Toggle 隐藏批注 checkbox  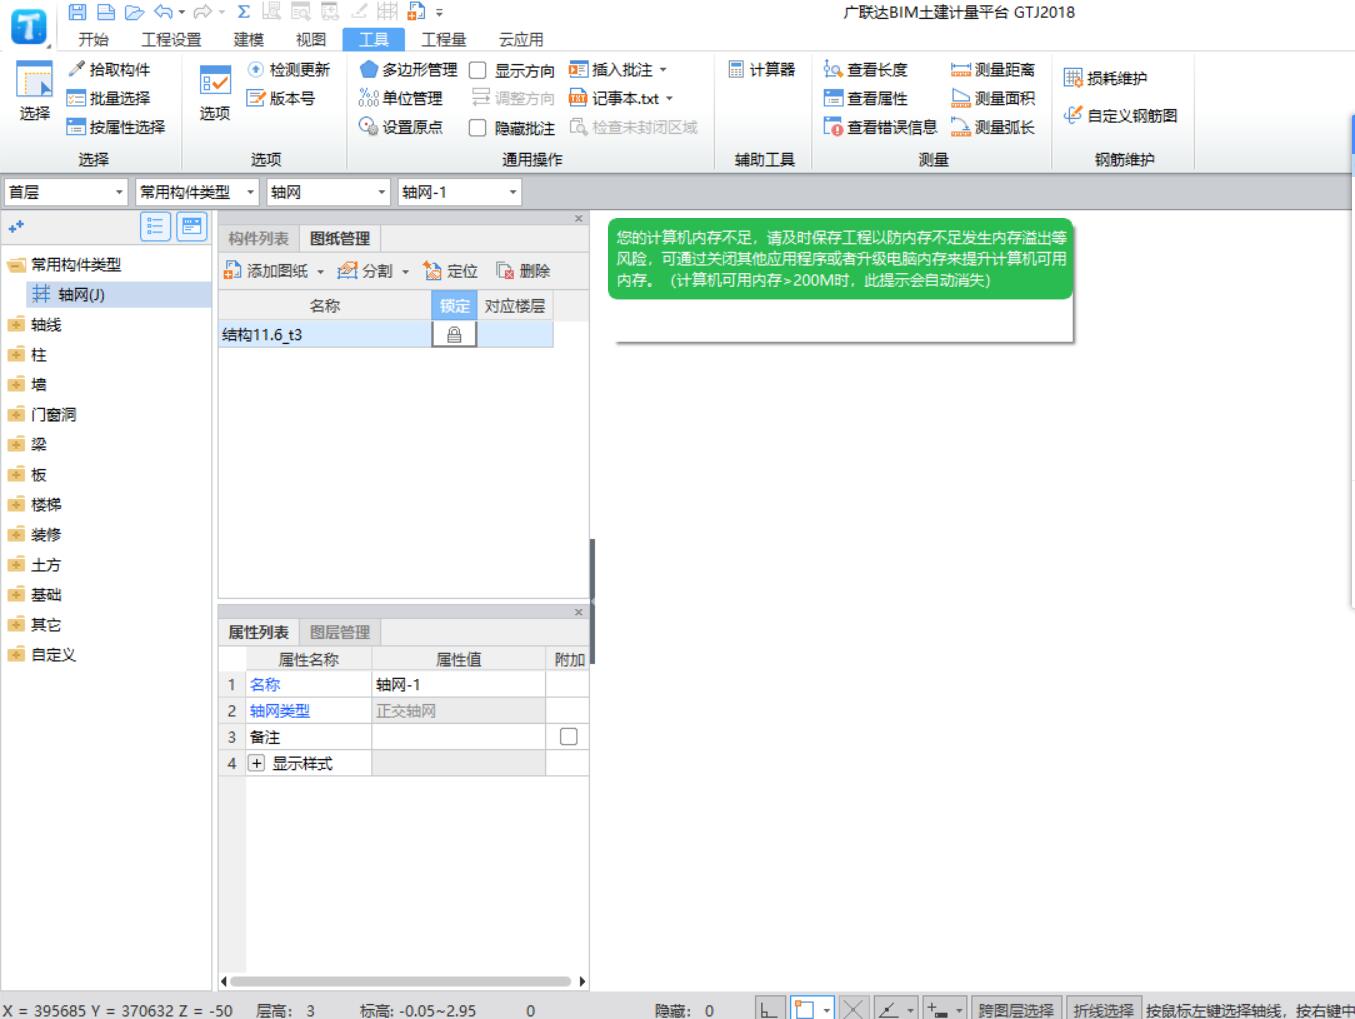478,128
